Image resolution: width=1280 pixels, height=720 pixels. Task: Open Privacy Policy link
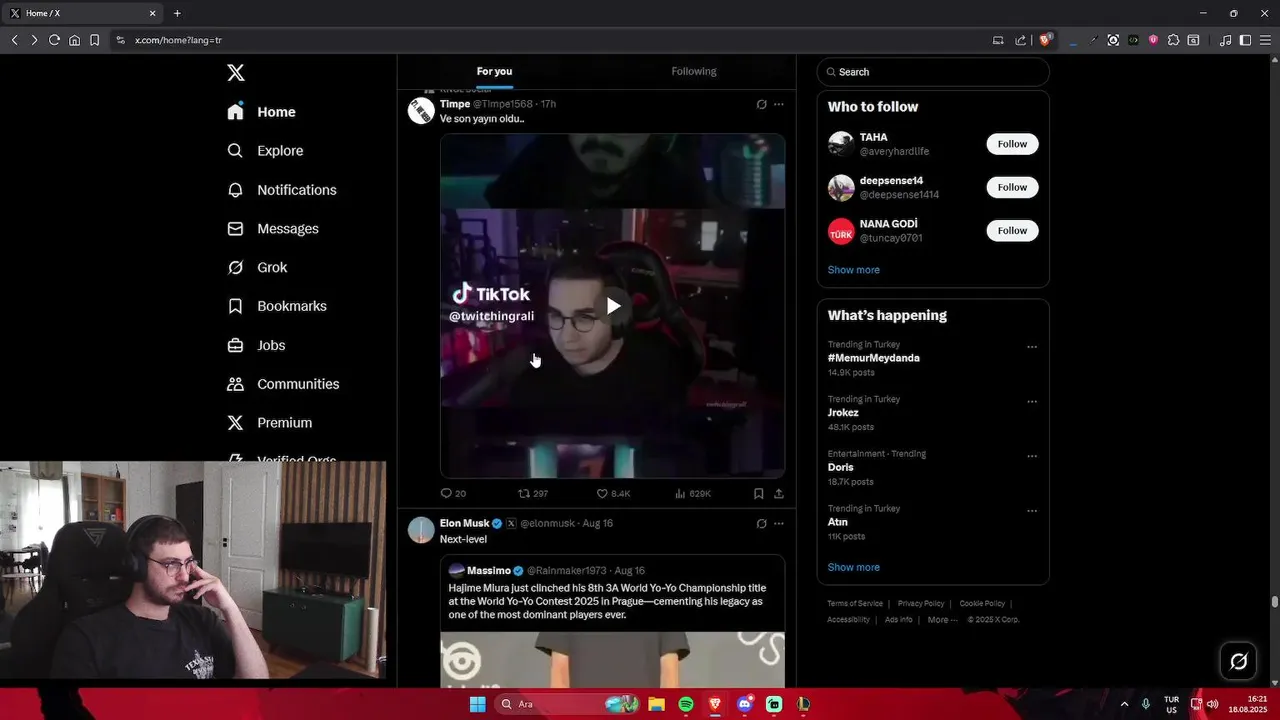pyautogui.click(x=921, y=604)
